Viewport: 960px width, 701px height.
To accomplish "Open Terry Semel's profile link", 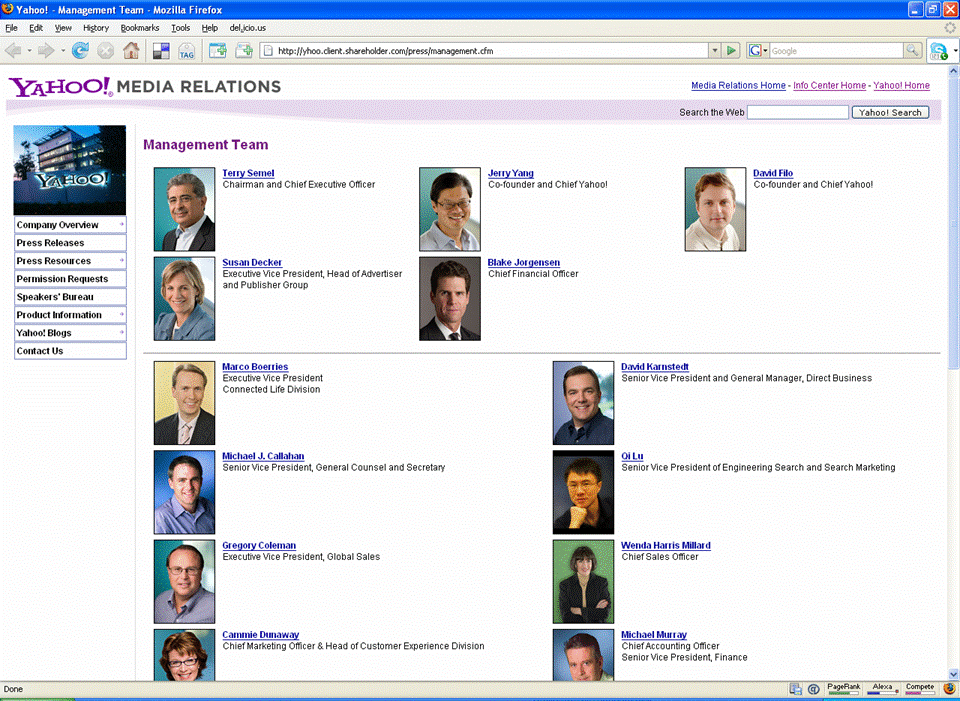I will [x=248, y=174].
